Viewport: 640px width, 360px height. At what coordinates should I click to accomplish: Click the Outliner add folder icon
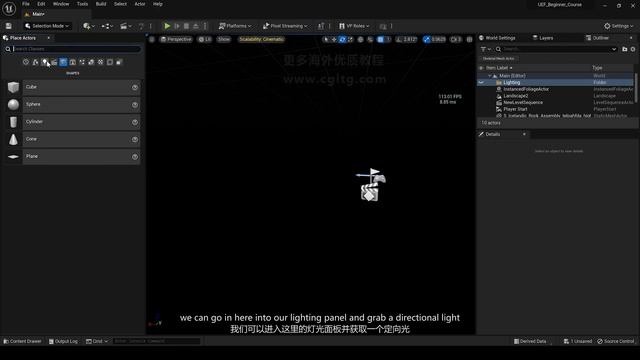624,49
